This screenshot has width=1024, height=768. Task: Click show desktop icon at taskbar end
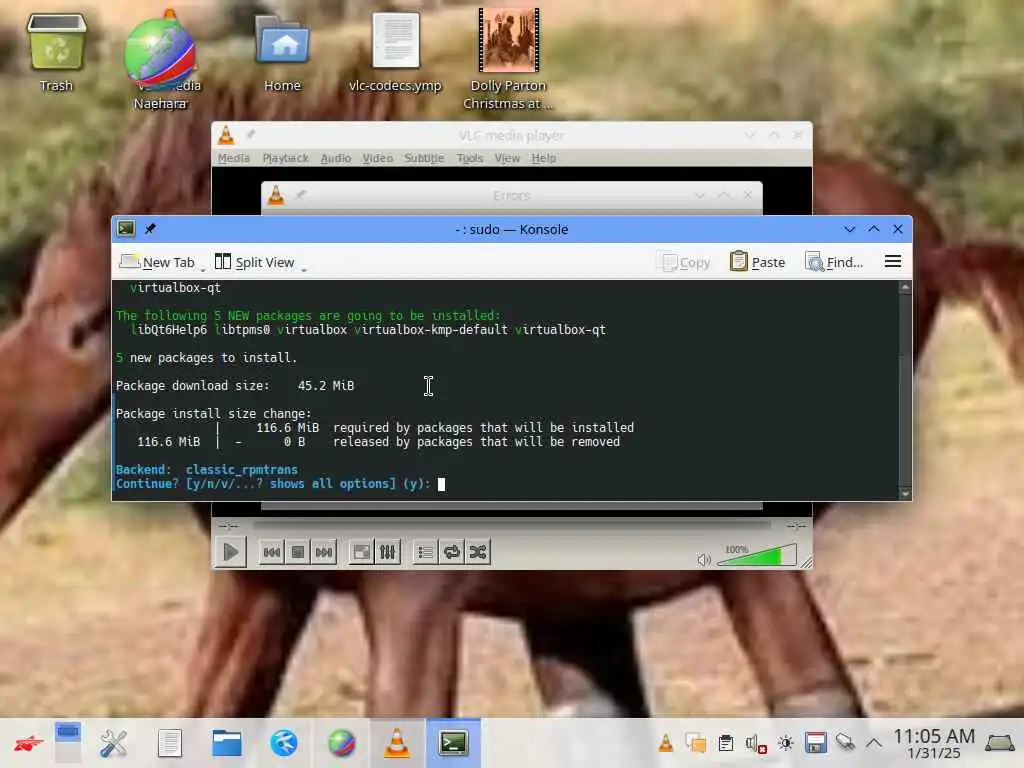[x=1000, y=743]
